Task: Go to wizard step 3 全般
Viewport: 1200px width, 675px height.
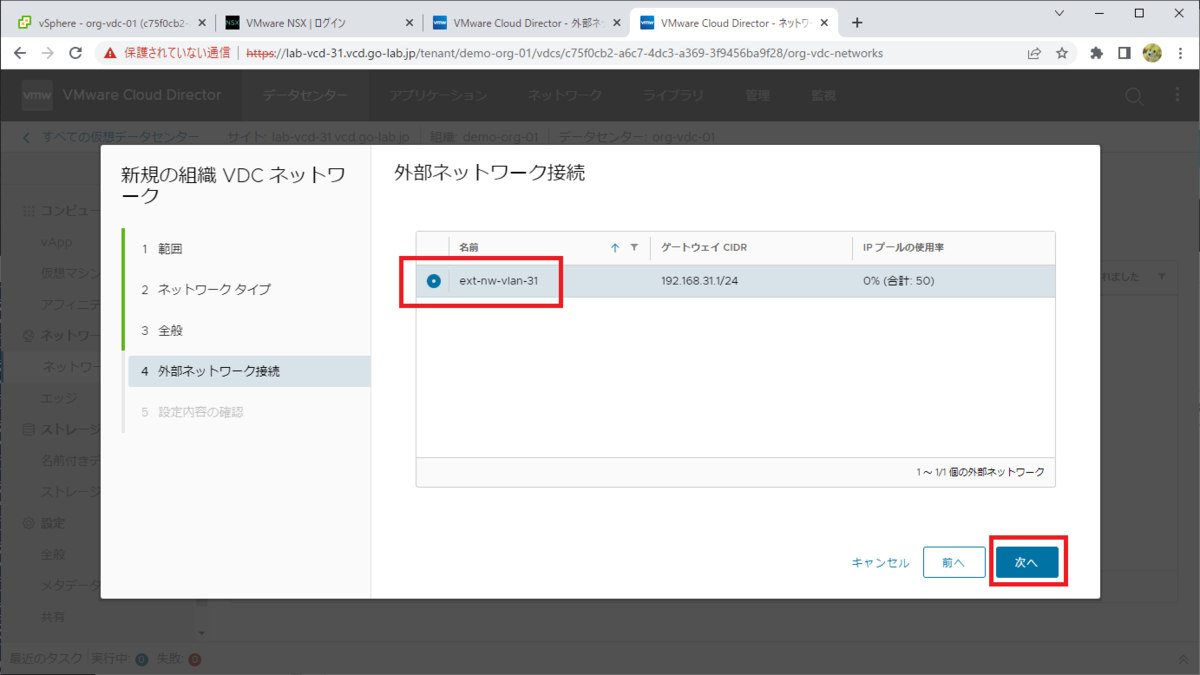Action: click(x=162, y=331)
